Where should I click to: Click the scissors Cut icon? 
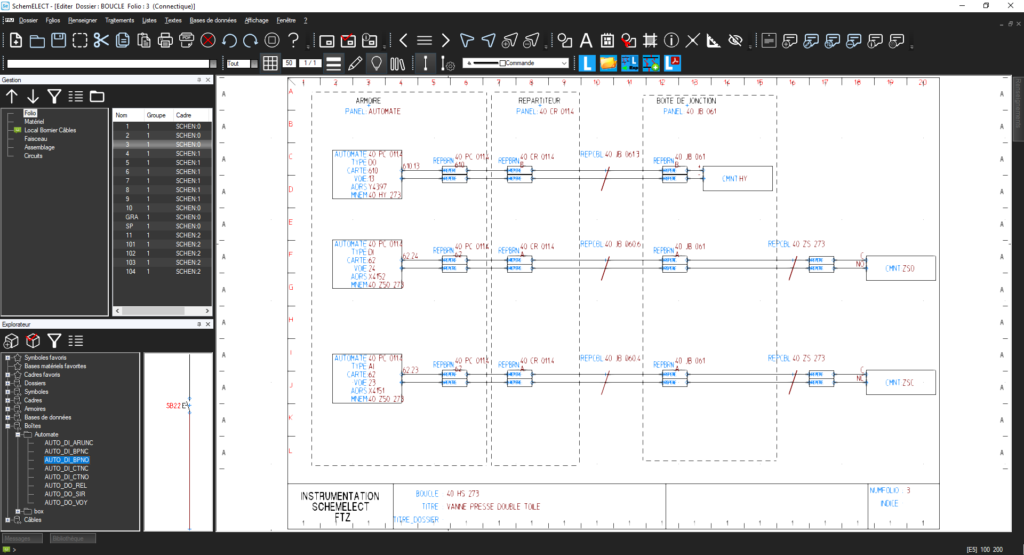point(100,41)
